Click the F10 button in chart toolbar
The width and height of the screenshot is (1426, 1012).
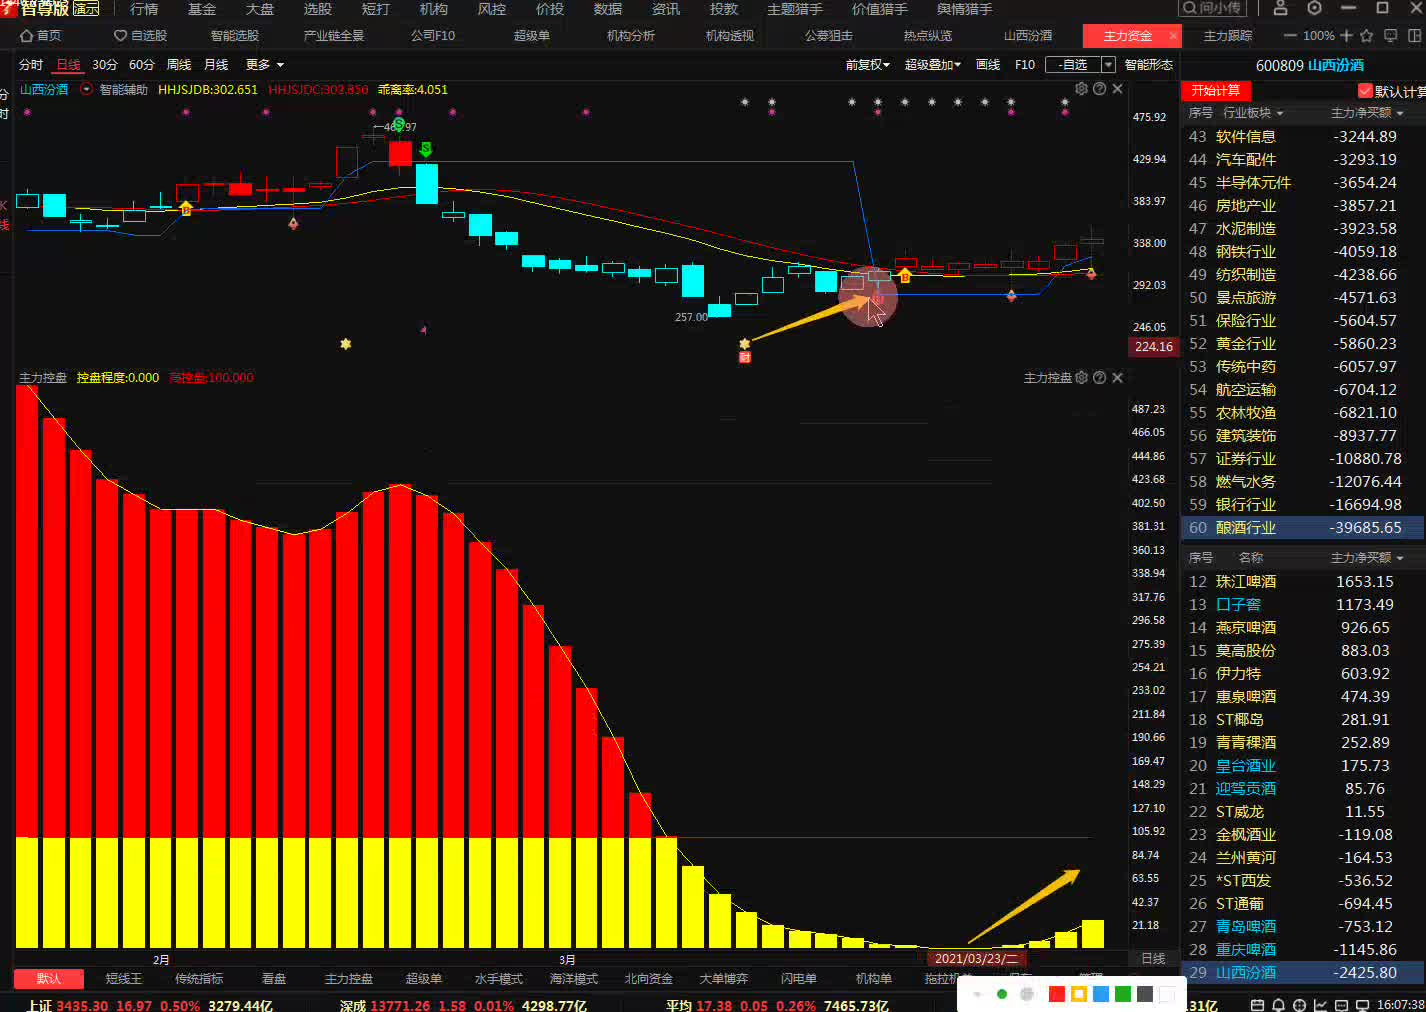1025,65
